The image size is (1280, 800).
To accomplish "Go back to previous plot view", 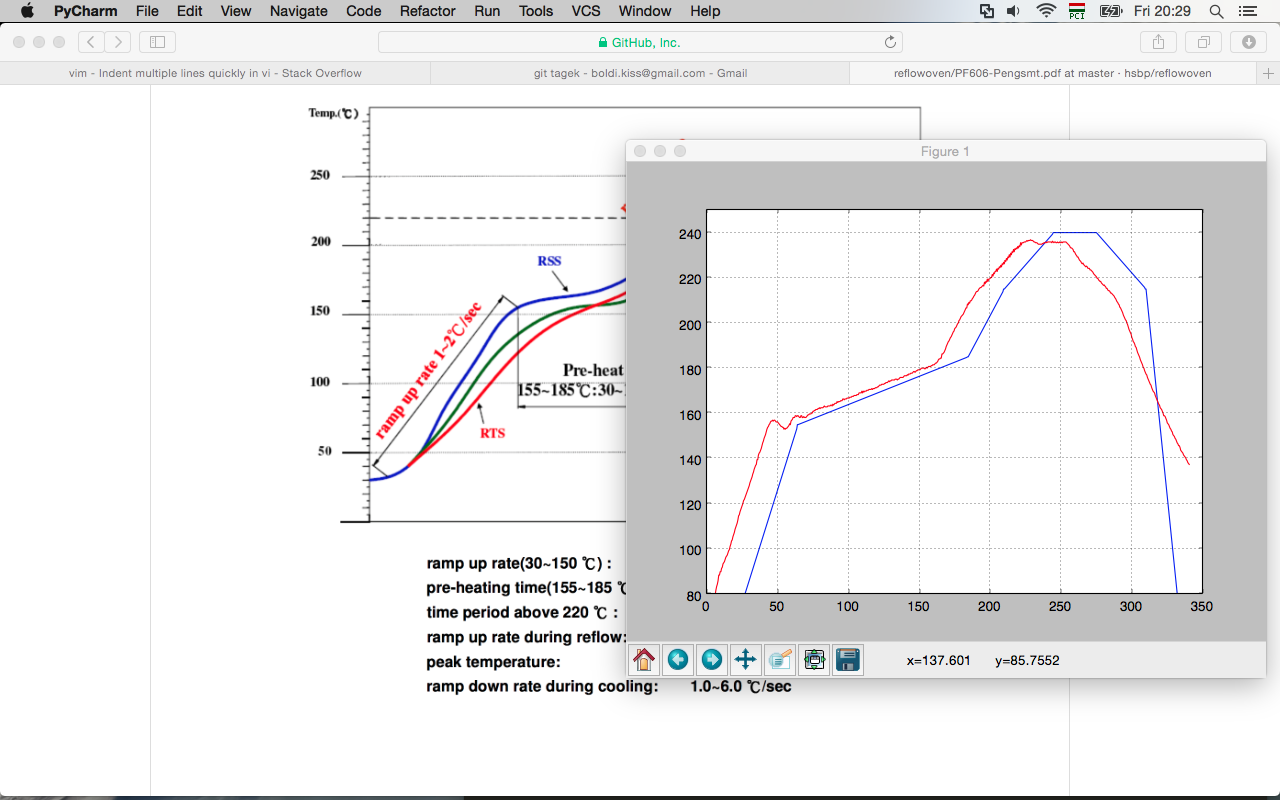I will pos(678,660).
